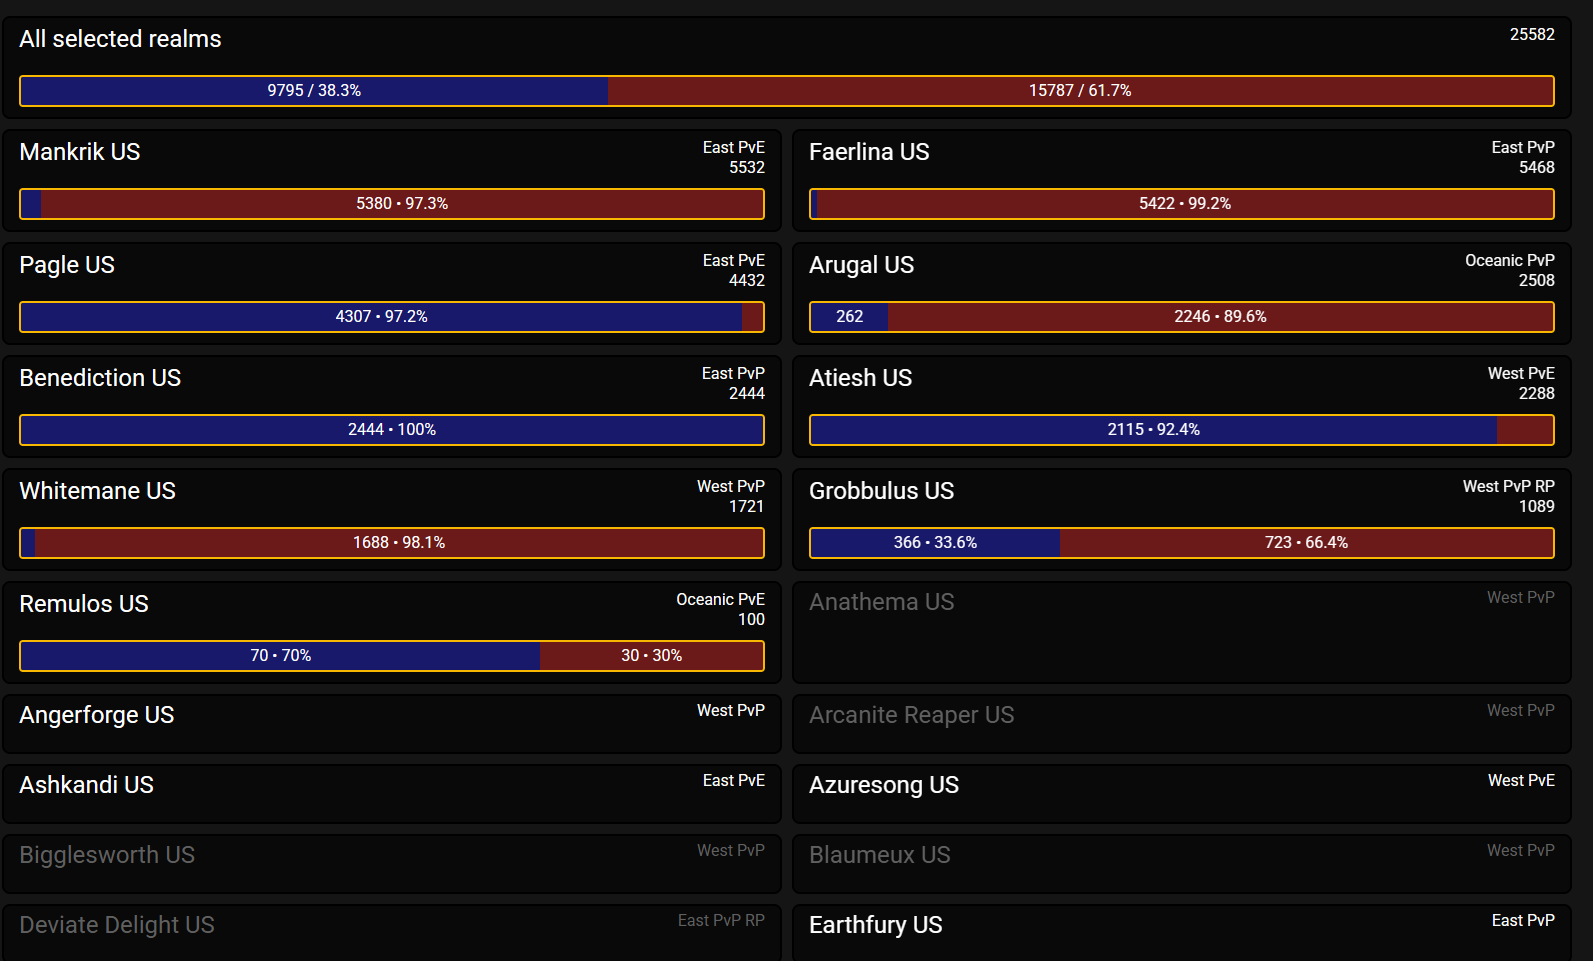
Task: Click the 2444 • 100% Benediction bar
Action: [392, 430]
